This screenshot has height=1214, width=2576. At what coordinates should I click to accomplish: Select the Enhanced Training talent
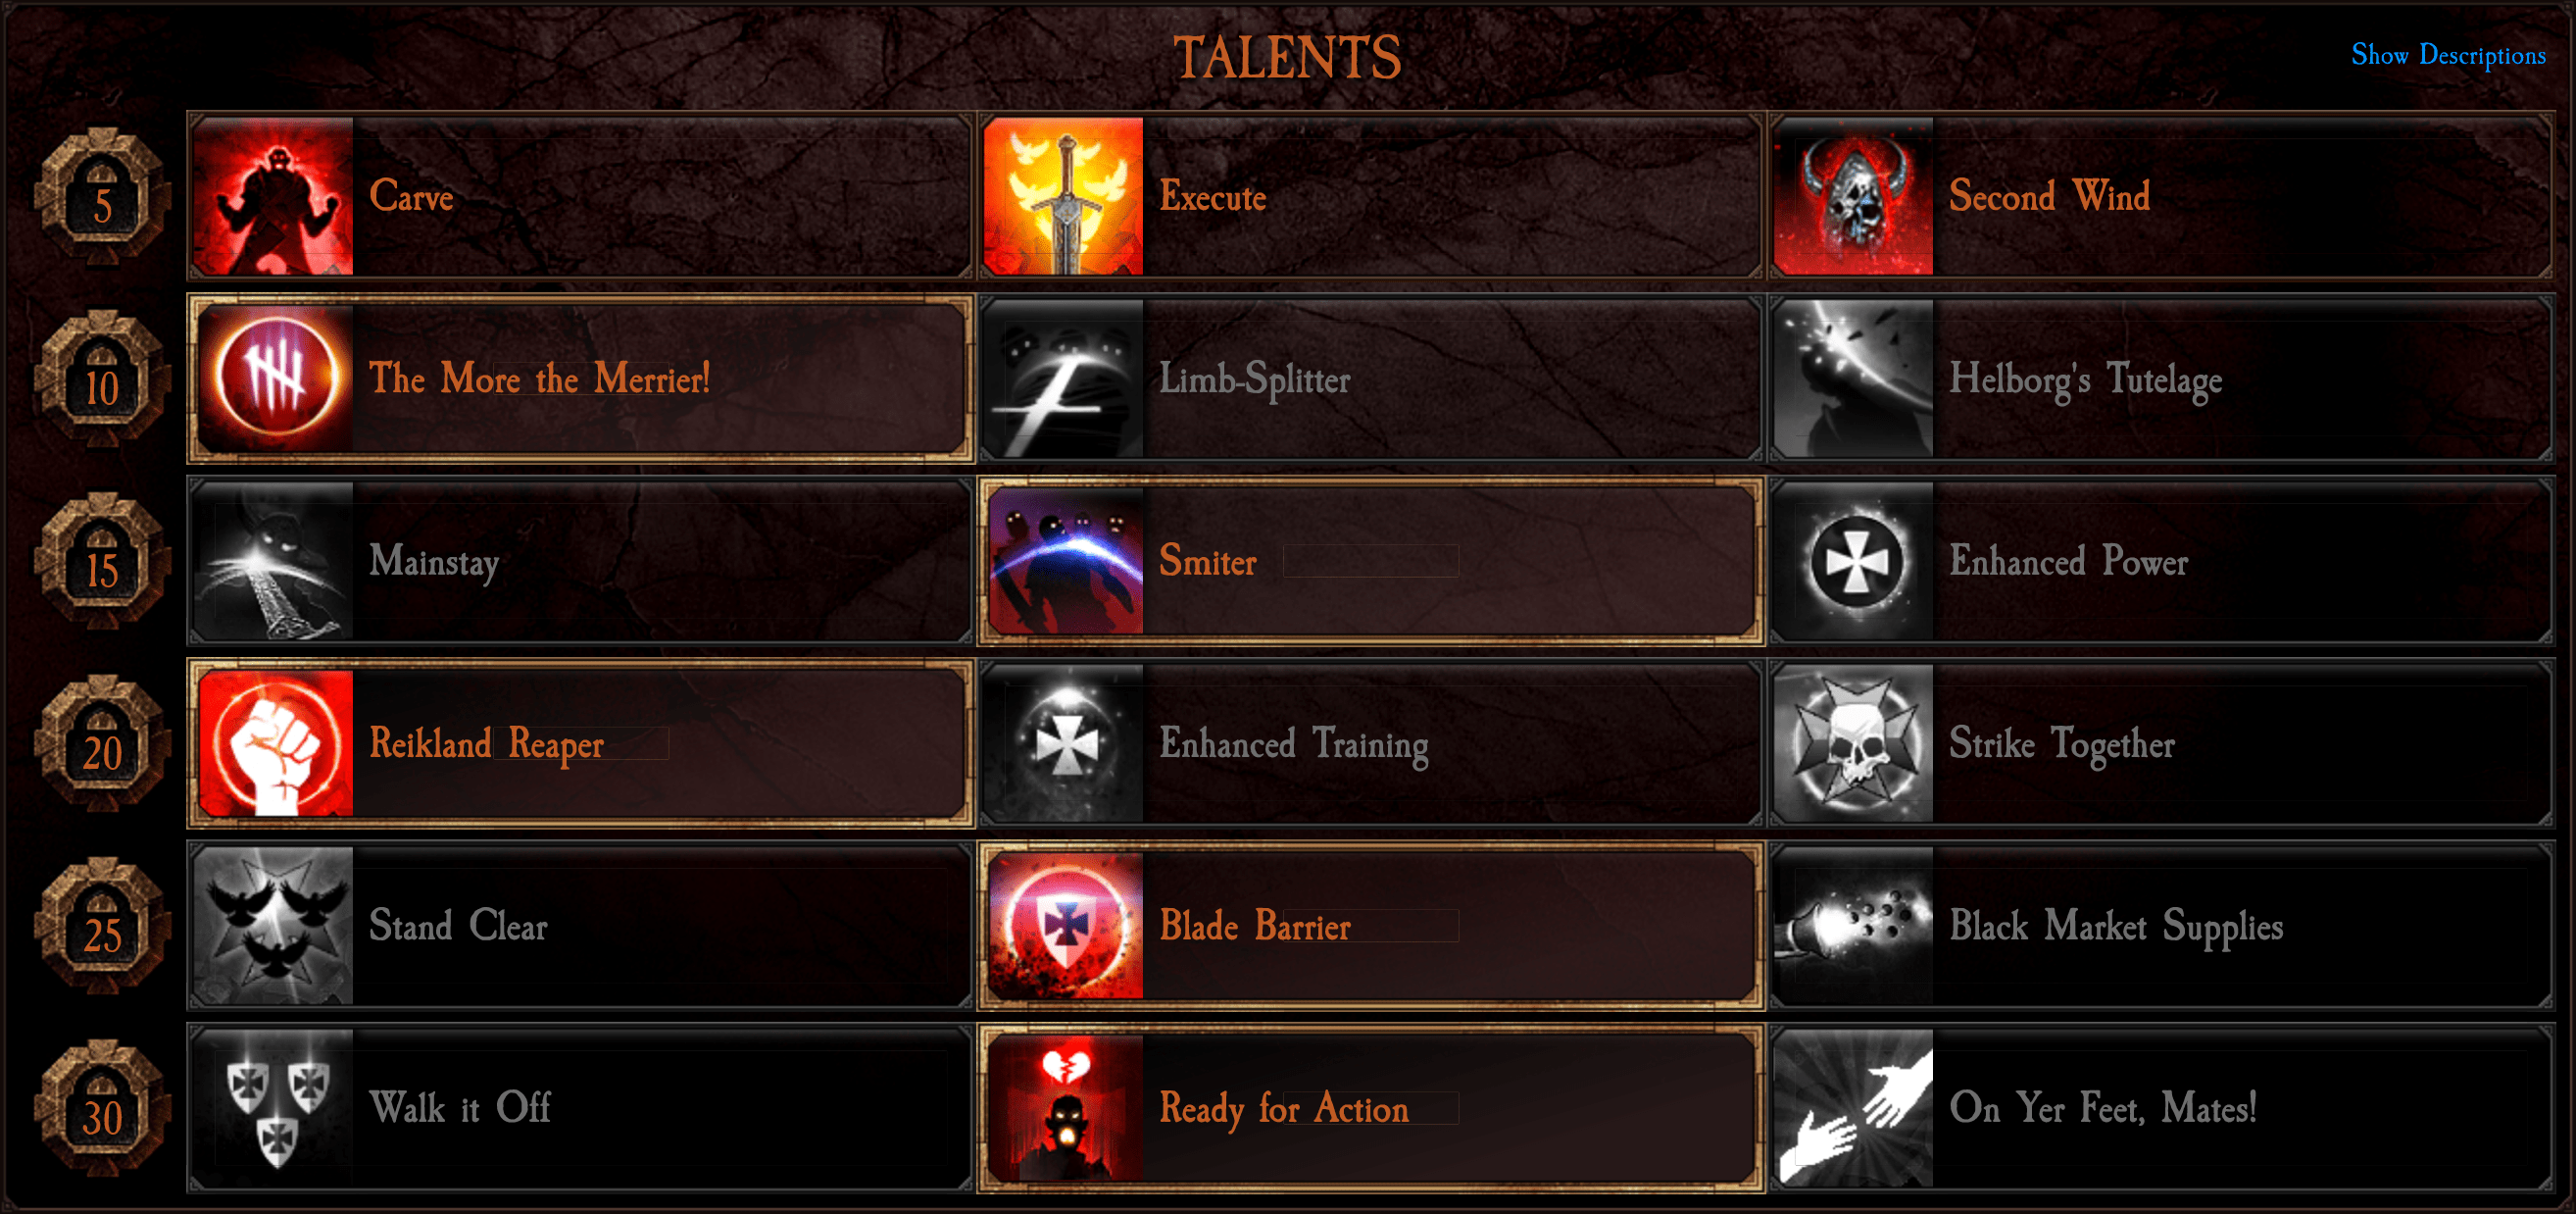(x=1370, y=743)
